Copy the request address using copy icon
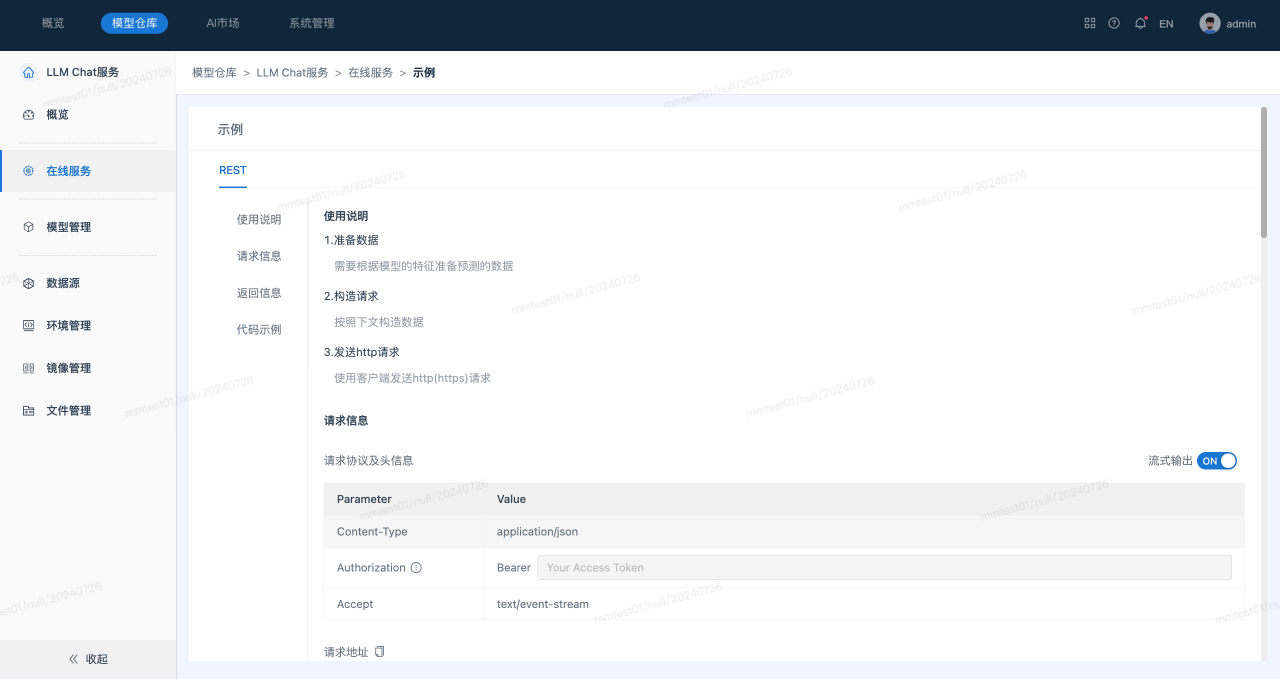Image resolution: width=1280 pixels, height=679 pixels. tap(379, 652)
